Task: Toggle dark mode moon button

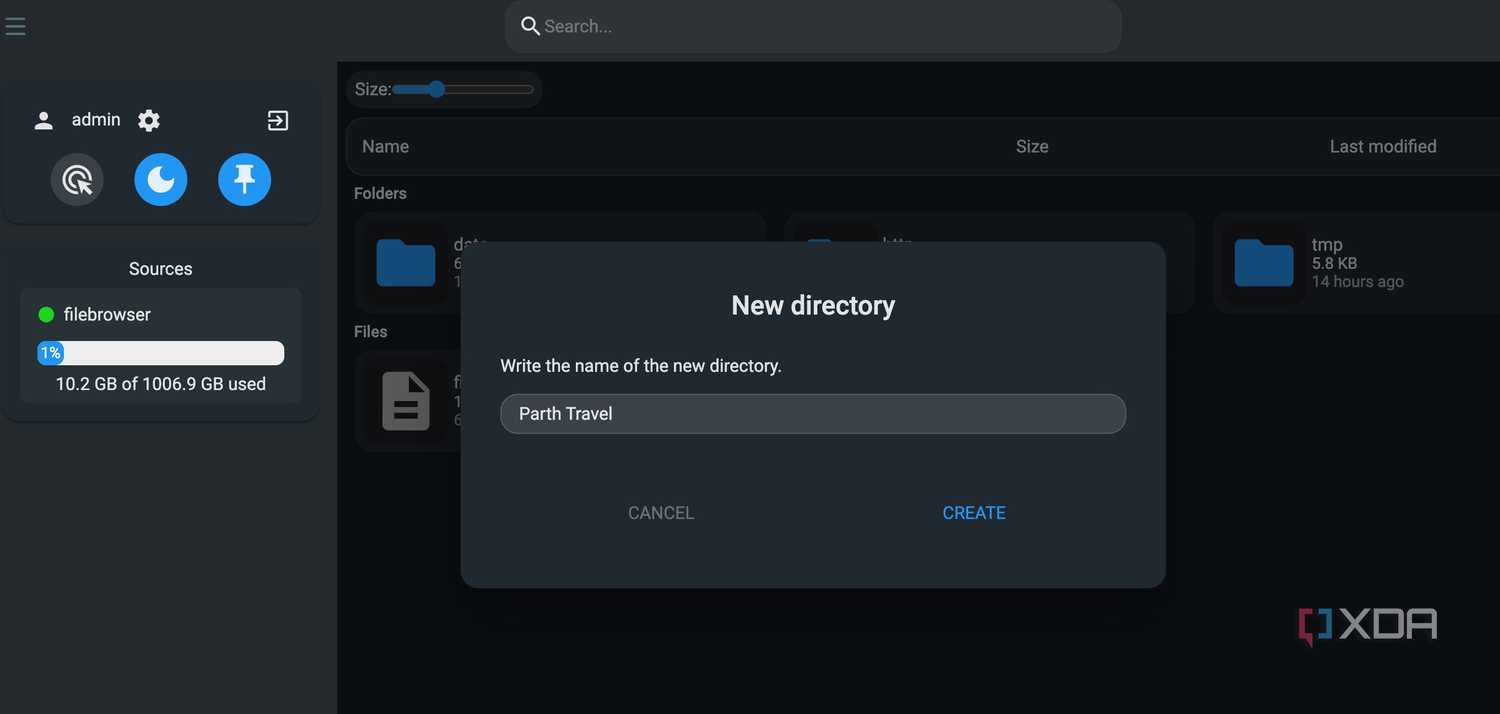Action: click(x=161, y=180)
